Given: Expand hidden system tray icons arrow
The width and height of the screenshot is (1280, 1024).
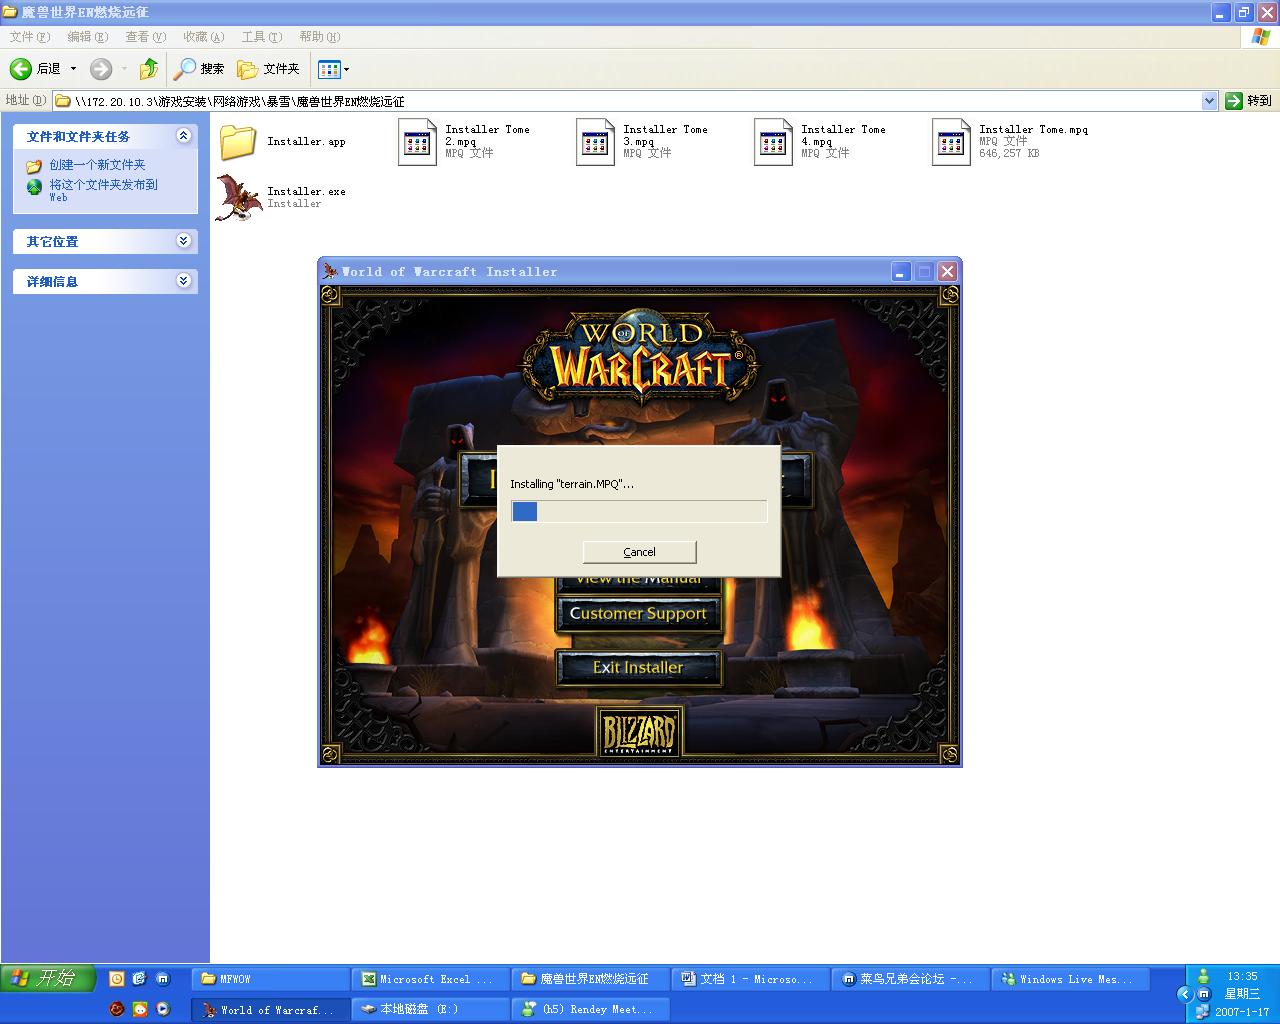Looking at the screenshot, I should point(1185,994).
